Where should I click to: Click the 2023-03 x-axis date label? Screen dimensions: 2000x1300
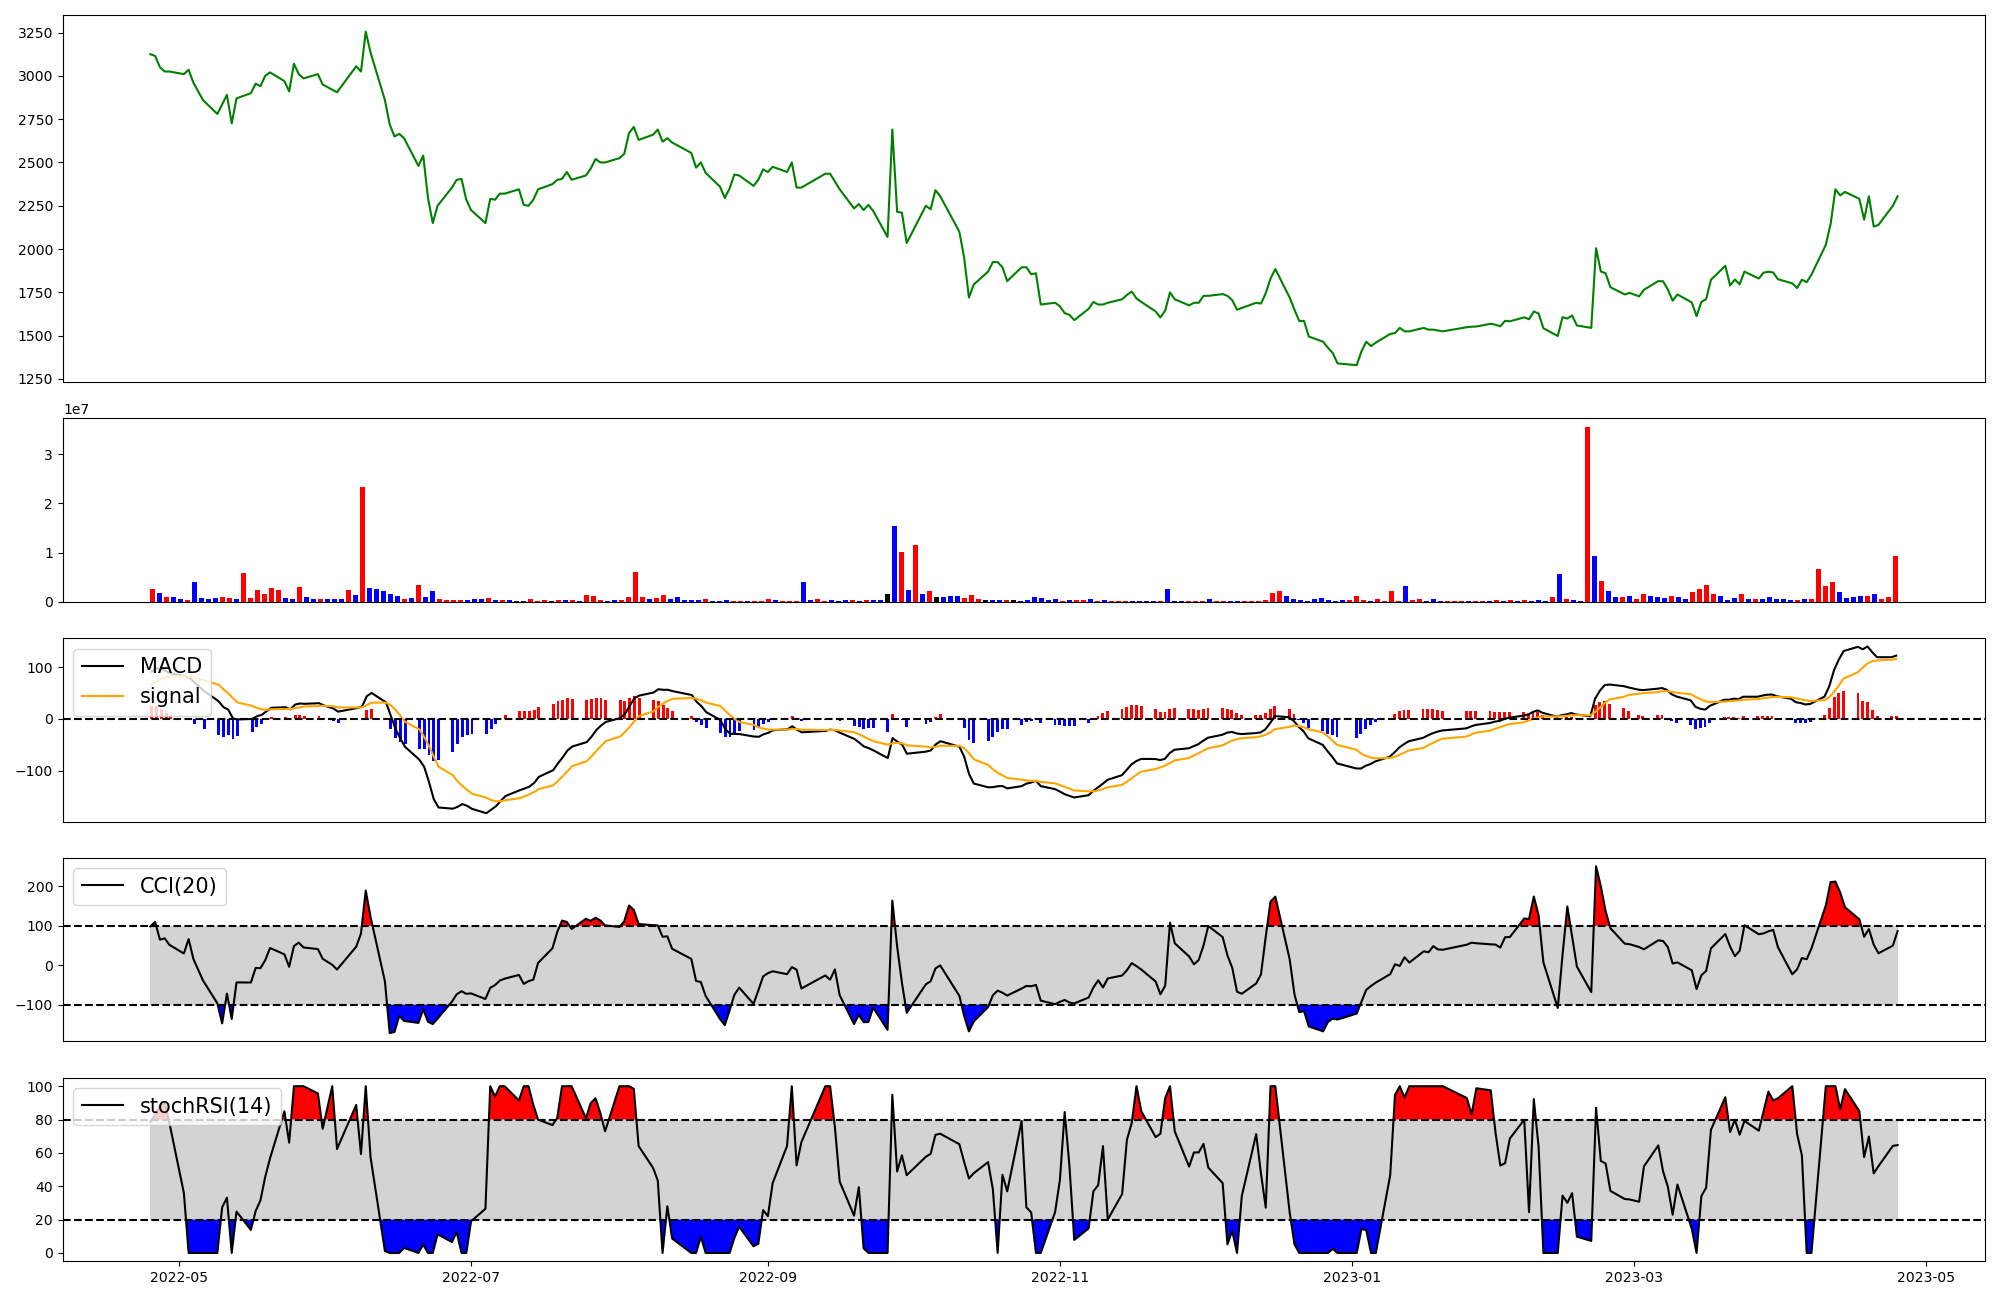click(x=1633, y=1276)
